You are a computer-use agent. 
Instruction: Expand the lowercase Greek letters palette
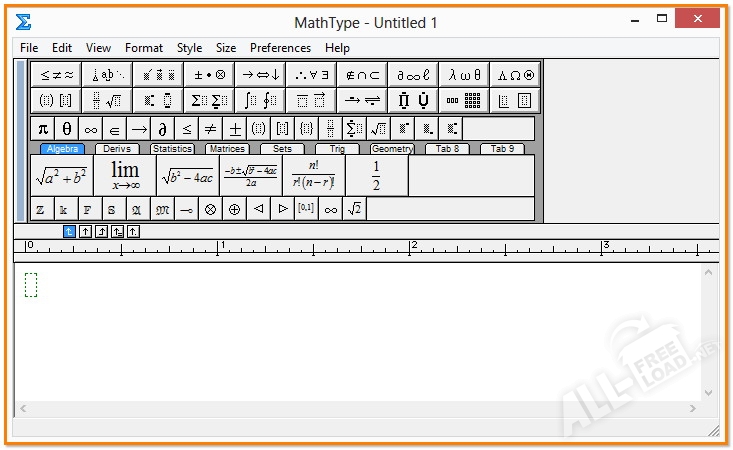465,74
